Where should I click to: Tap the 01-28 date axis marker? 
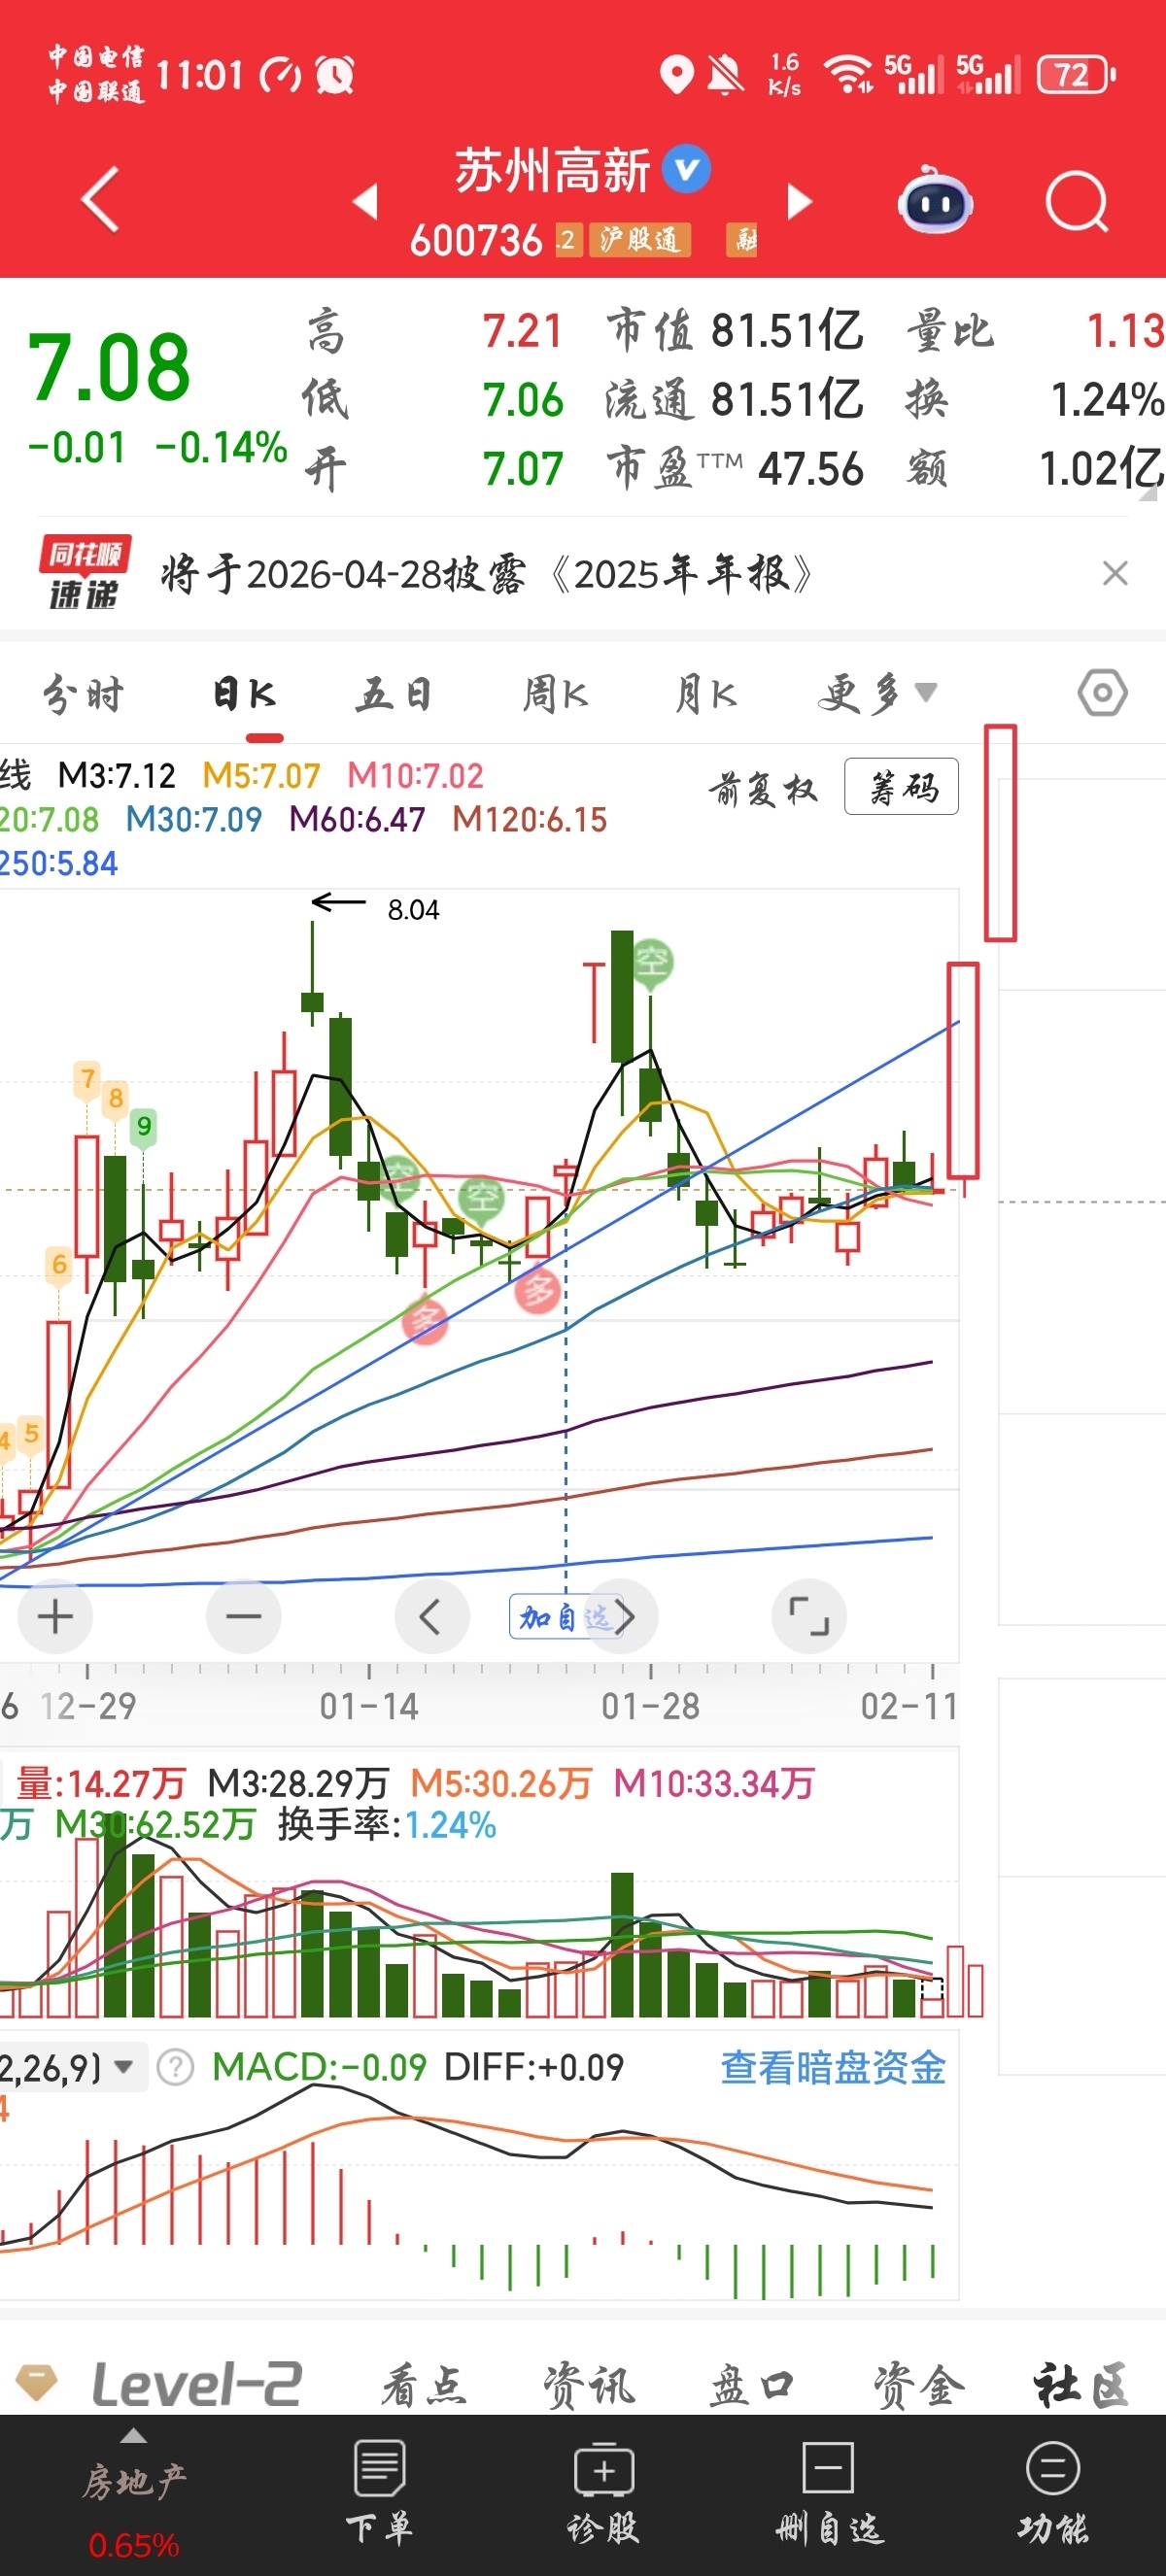[x=650, y=1706]
